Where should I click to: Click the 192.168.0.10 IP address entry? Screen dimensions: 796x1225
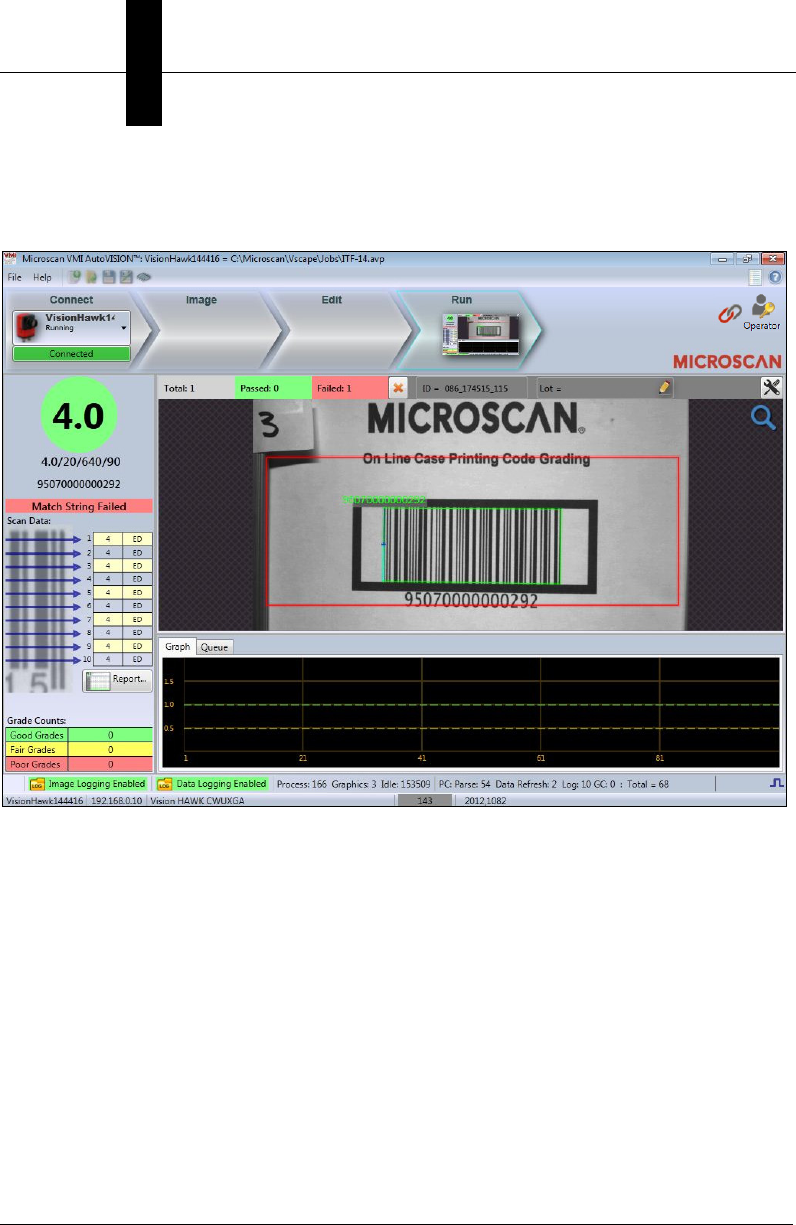tap(118, 801)
